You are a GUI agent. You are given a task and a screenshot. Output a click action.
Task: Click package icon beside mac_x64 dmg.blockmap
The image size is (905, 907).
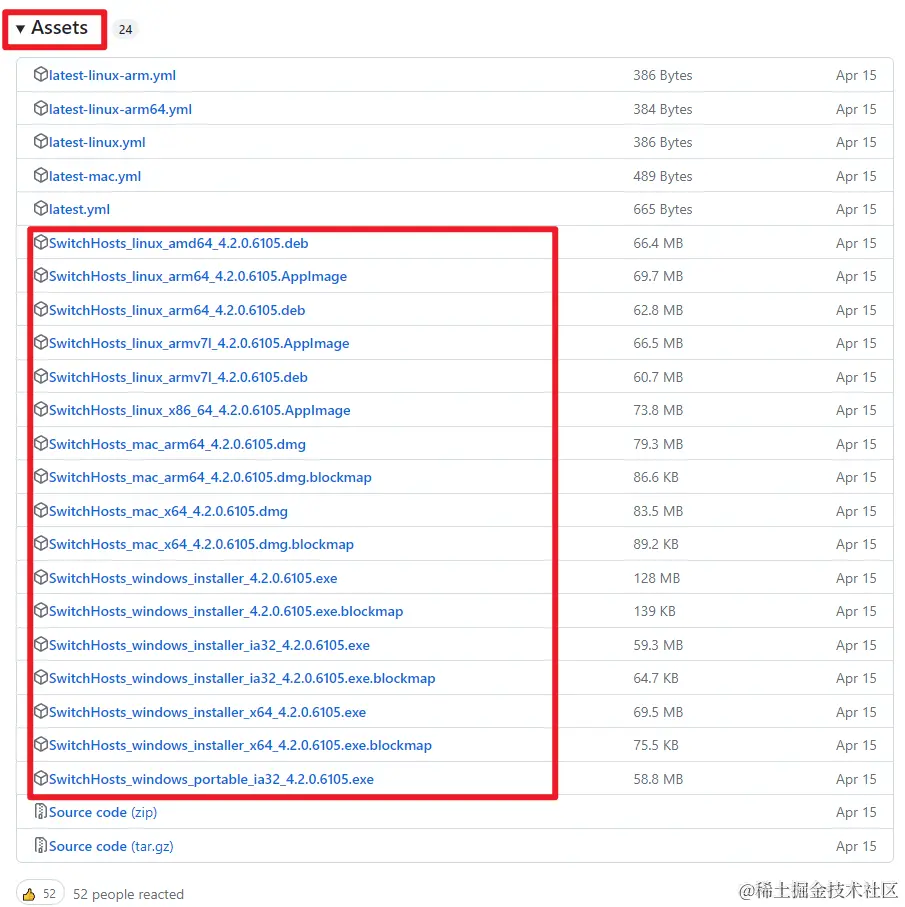point(40,544)
